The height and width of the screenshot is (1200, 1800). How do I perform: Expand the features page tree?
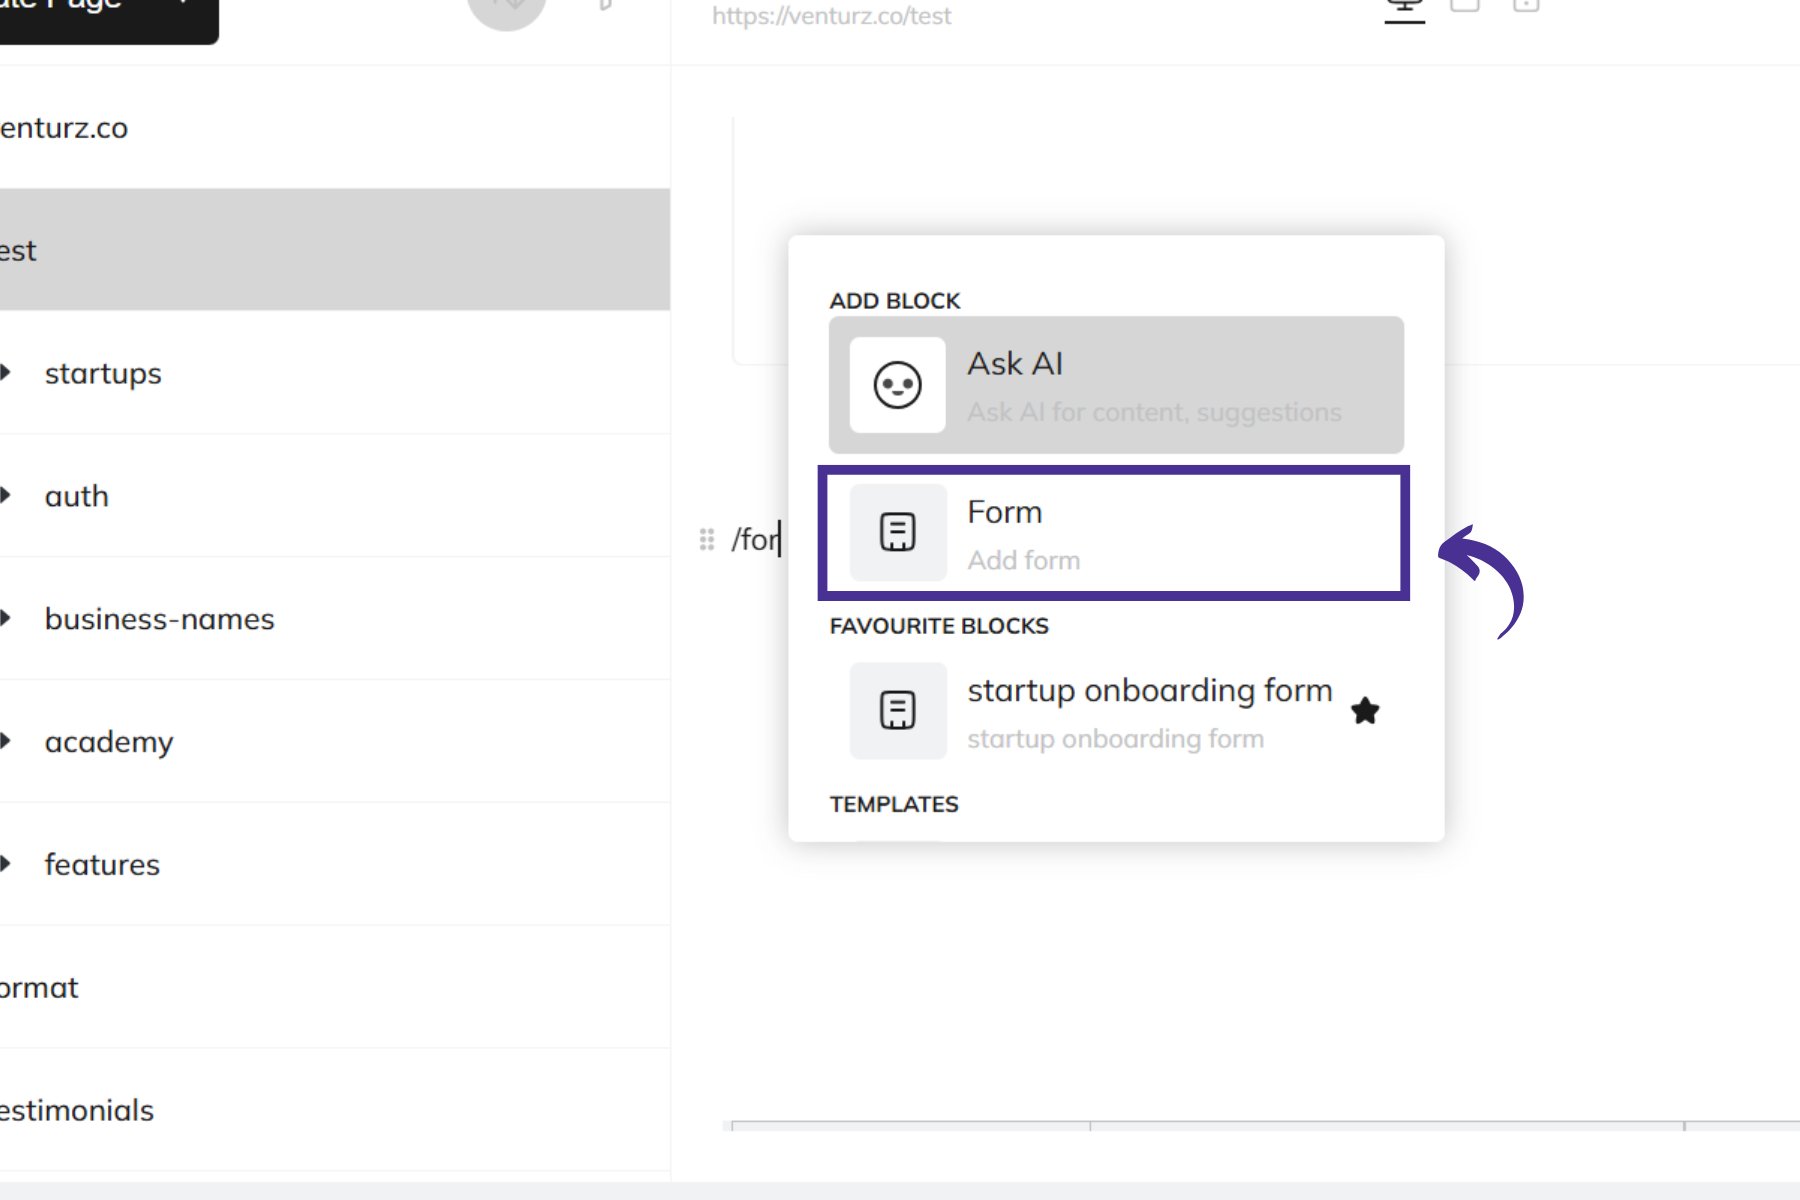(6, 864)
